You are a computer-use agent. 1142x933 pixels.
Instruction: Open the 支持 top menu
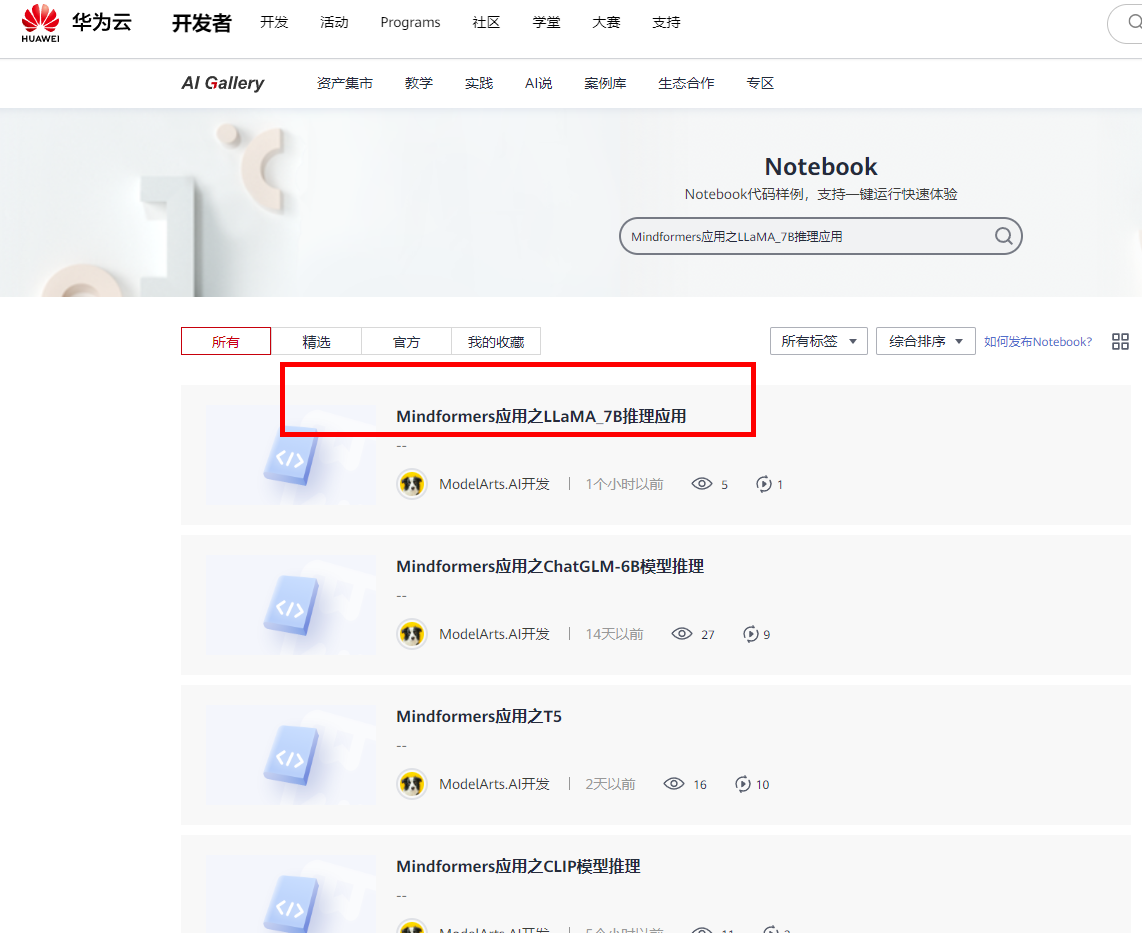666,23
